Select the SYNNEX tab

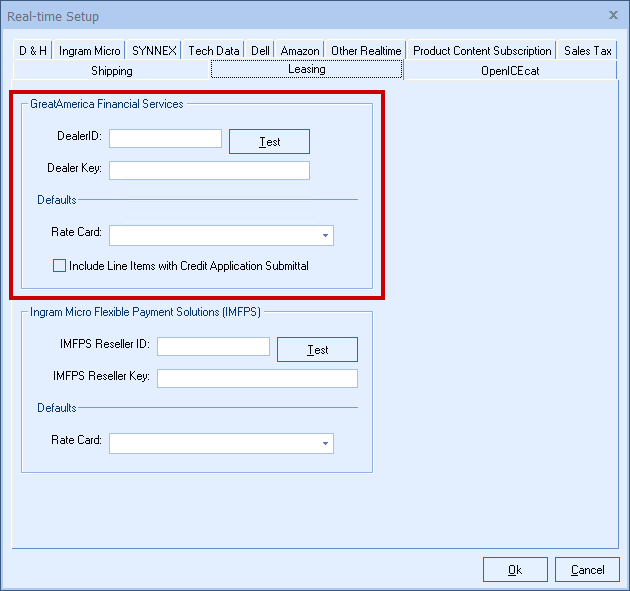(x=154, y=51)
